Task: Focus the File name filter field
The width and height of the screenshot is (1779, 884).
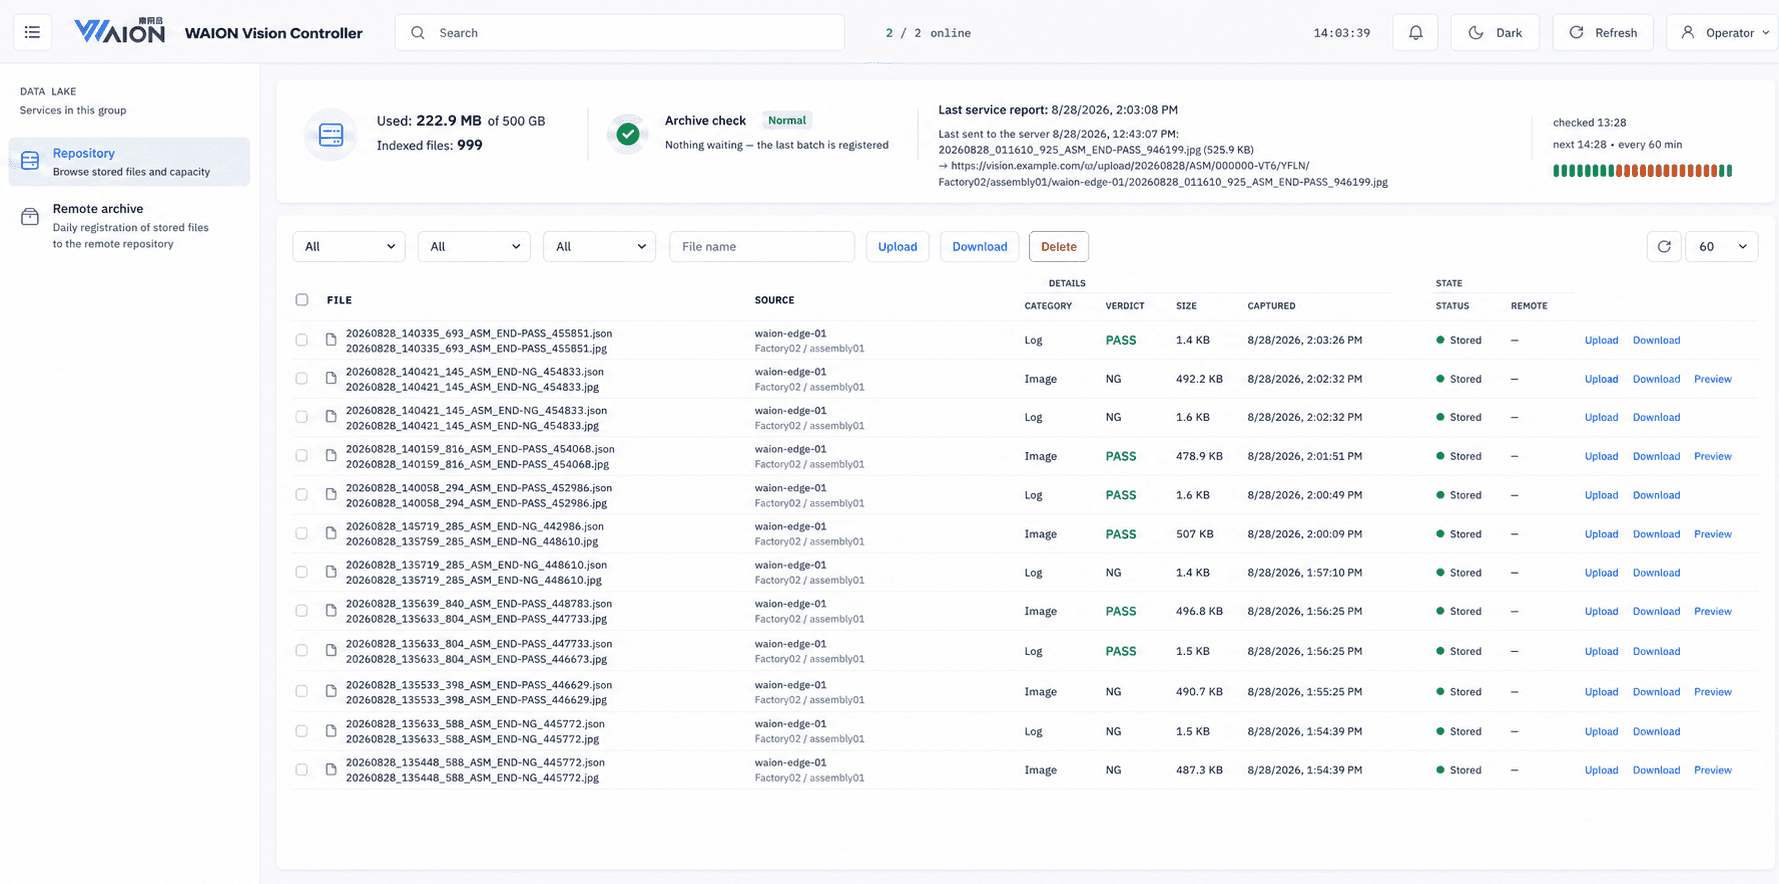Action: (x=762, y=247)
